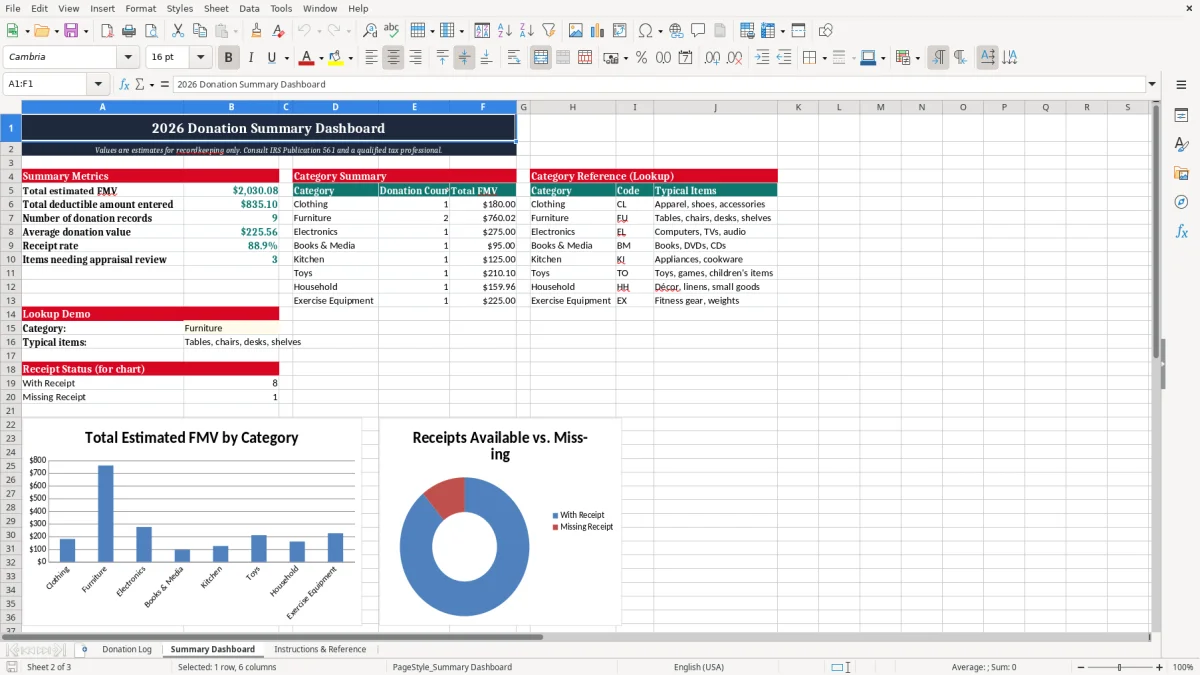Click the Export as PDF icon

pos(107,31)
